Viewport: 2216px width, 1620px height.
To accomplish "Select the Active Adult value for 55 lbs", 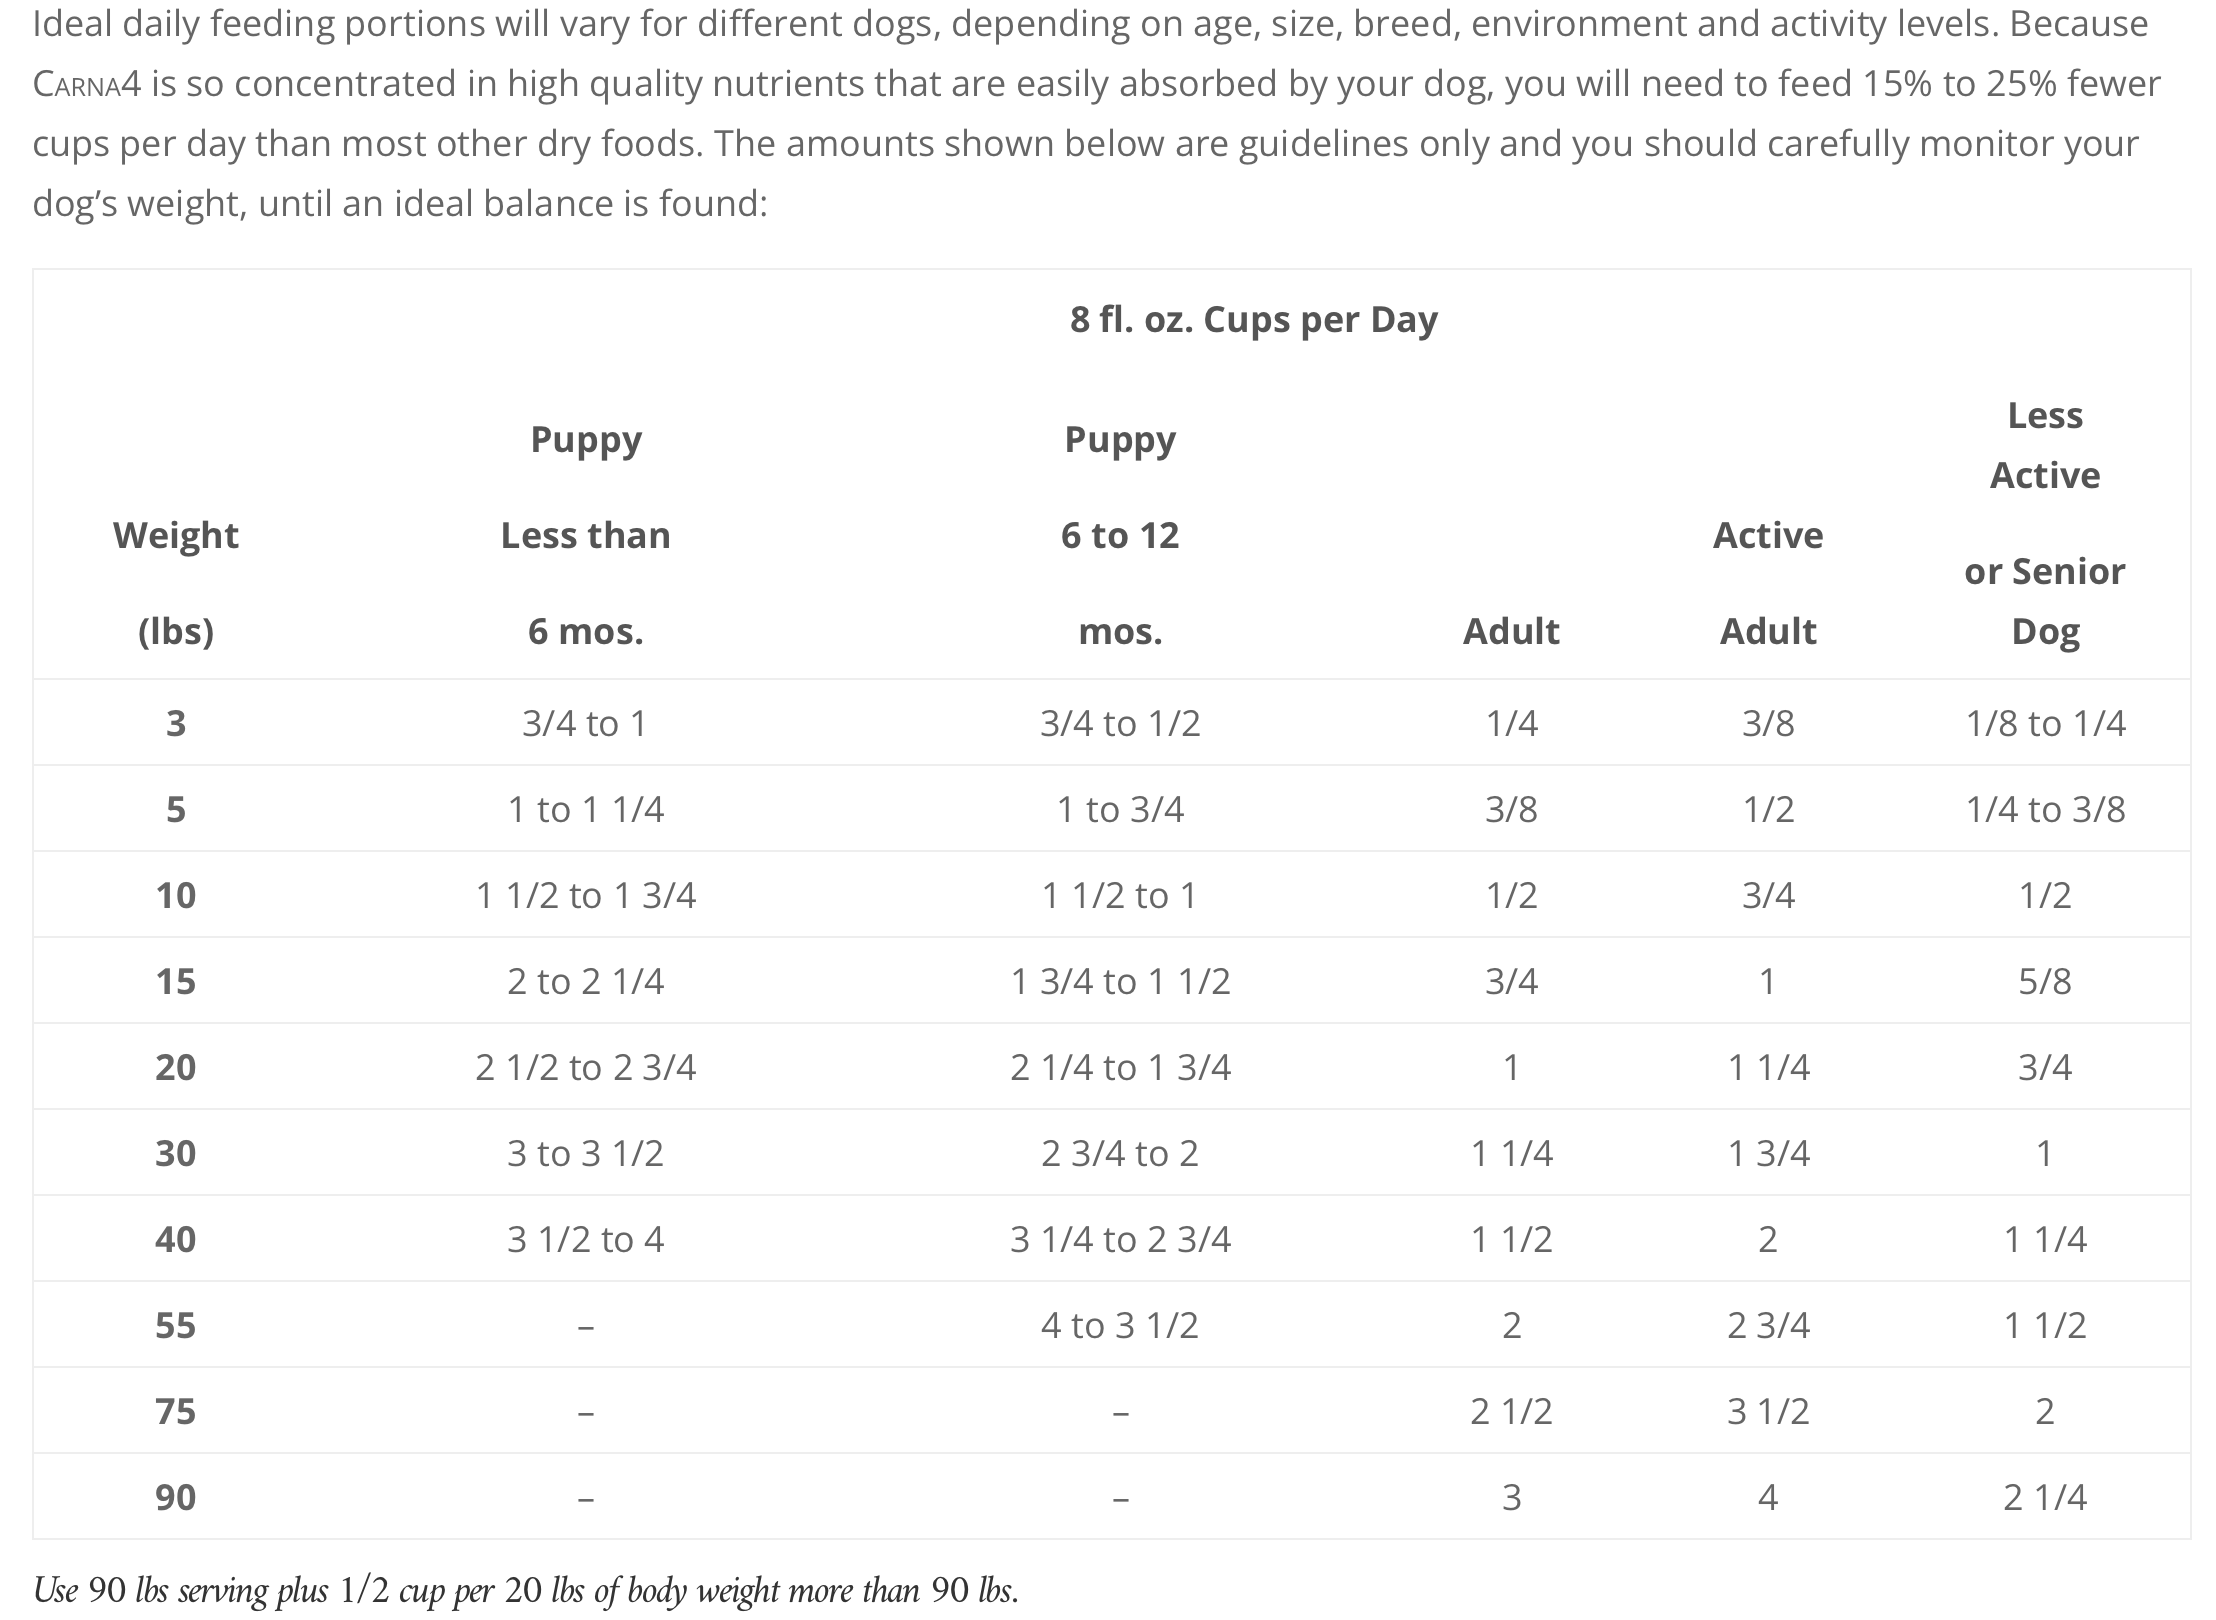I will point(1767,1325).
